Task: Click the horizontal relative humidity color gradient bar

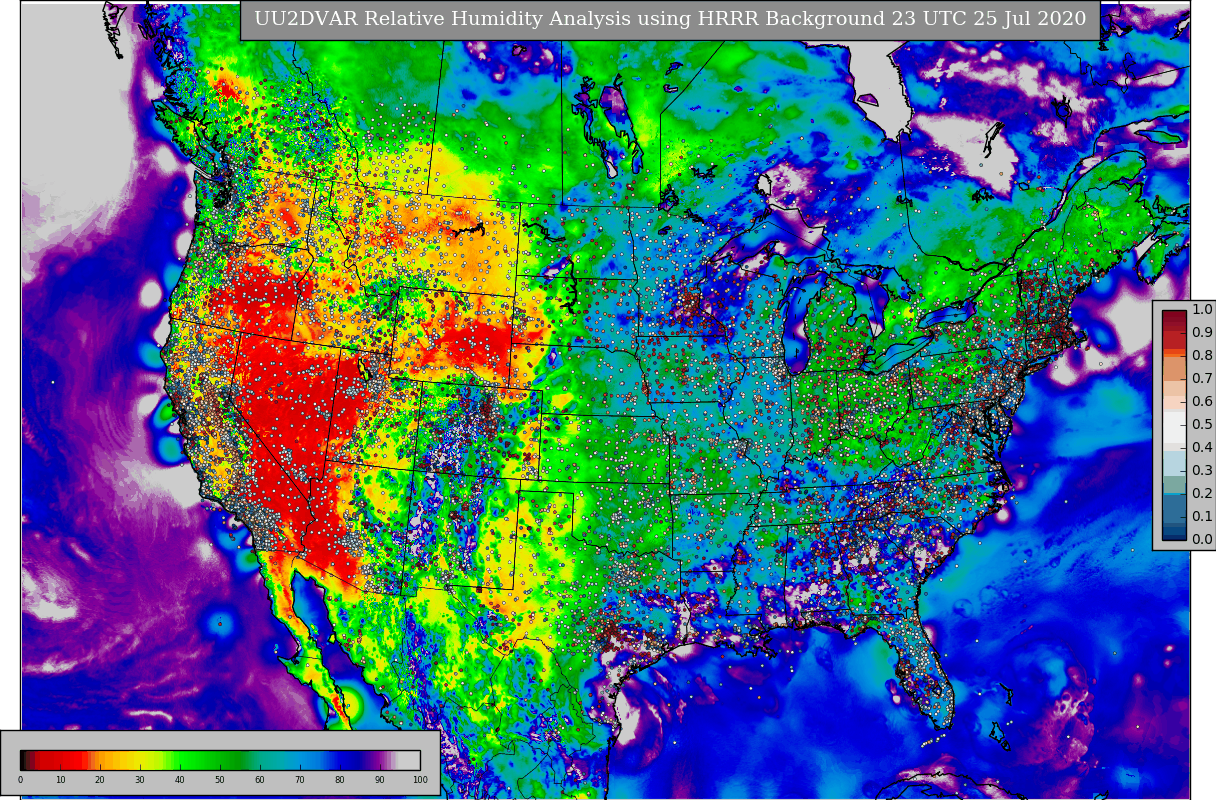Action: coord(220,760)
